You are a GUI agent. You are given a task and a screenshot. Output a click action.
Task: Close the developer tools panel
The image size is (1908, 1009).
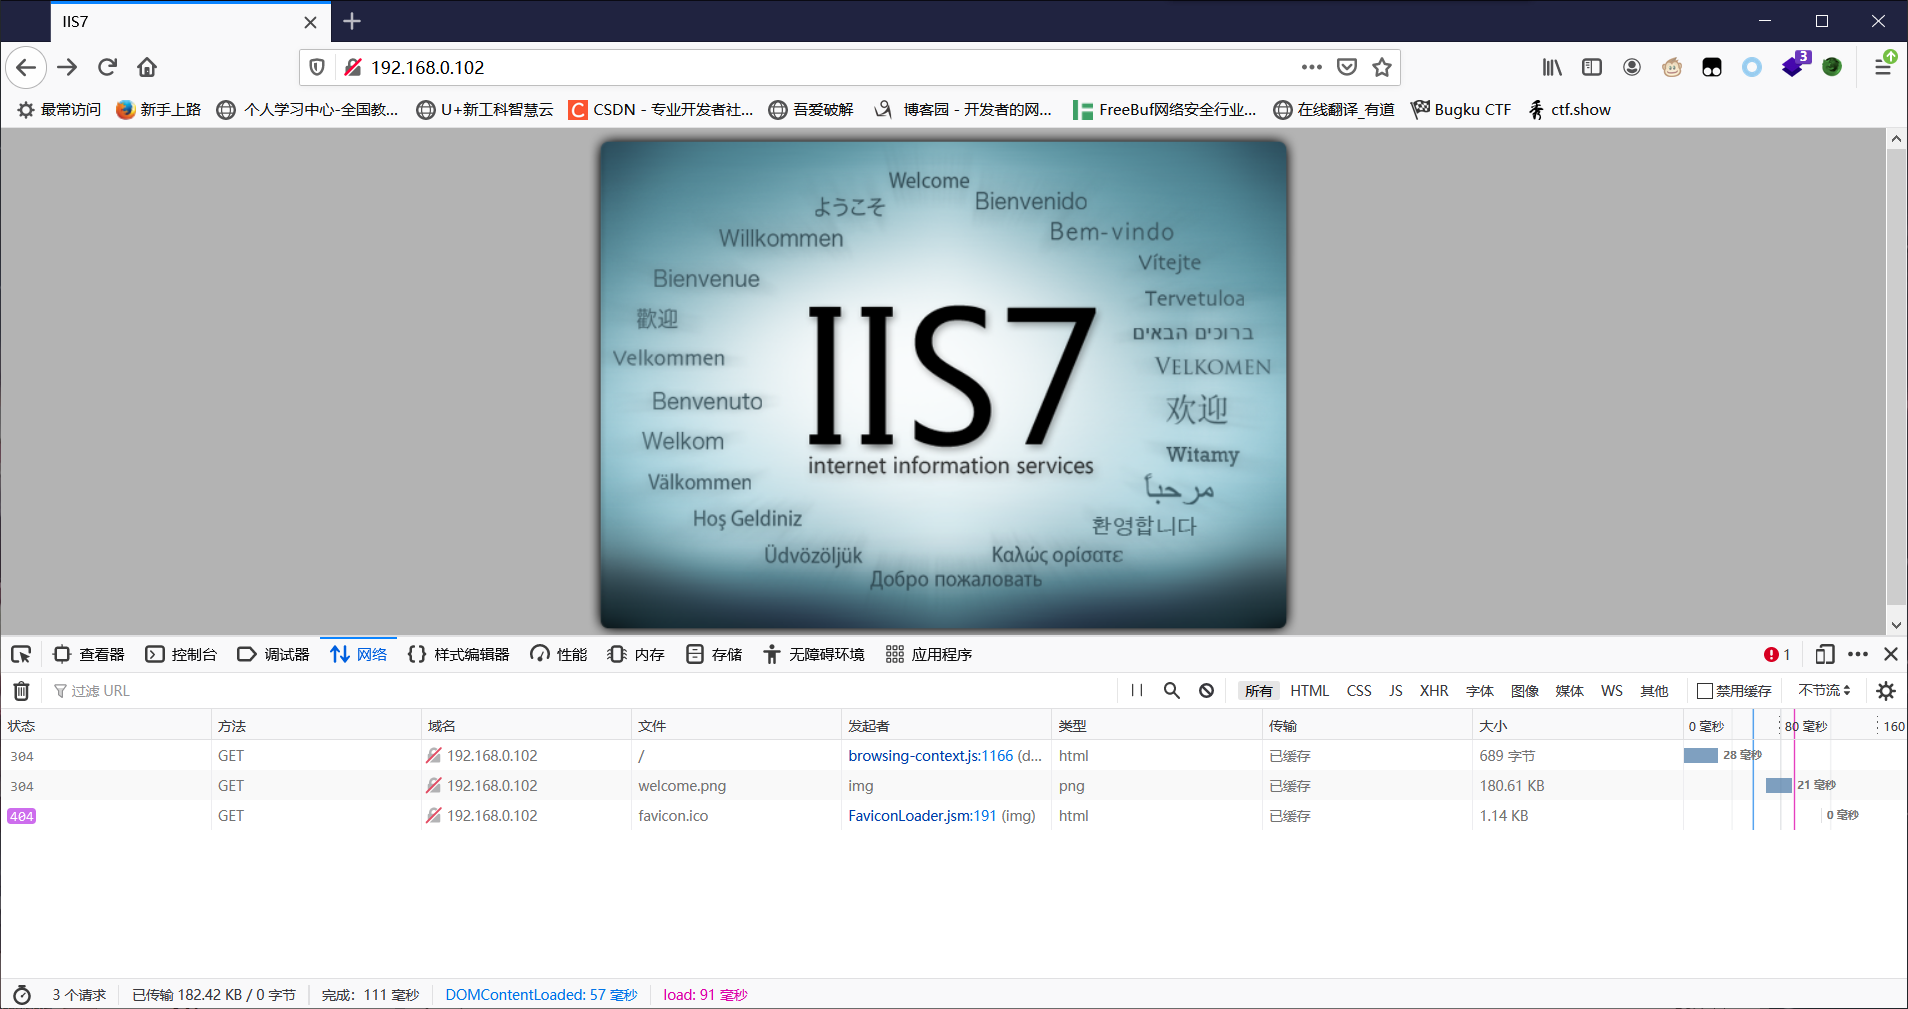(x=1891, y=654)
